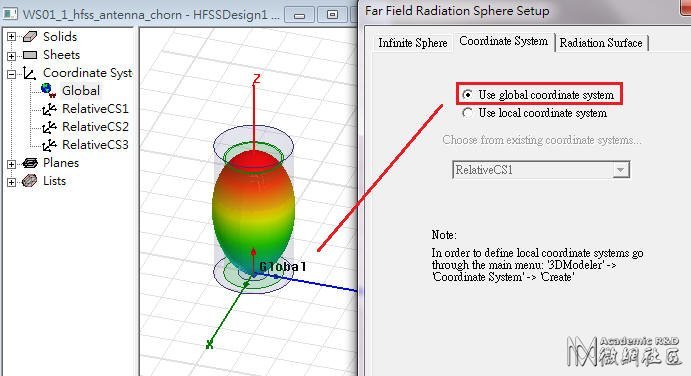Switch to the Infinite Sphere tab
691x376 pixels.
pos(412,43)
